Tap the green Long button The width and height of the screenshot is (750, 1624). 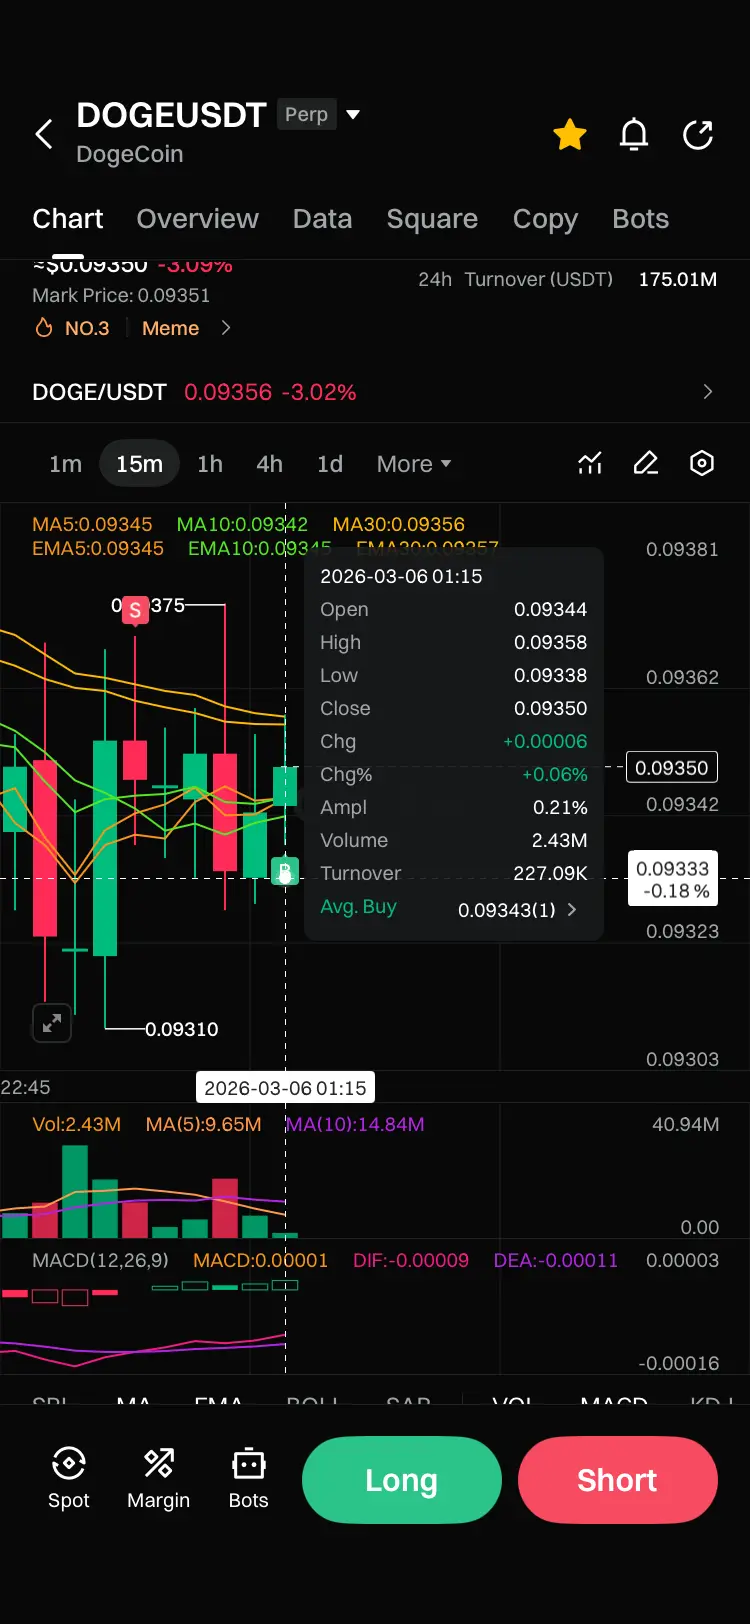401,1480
